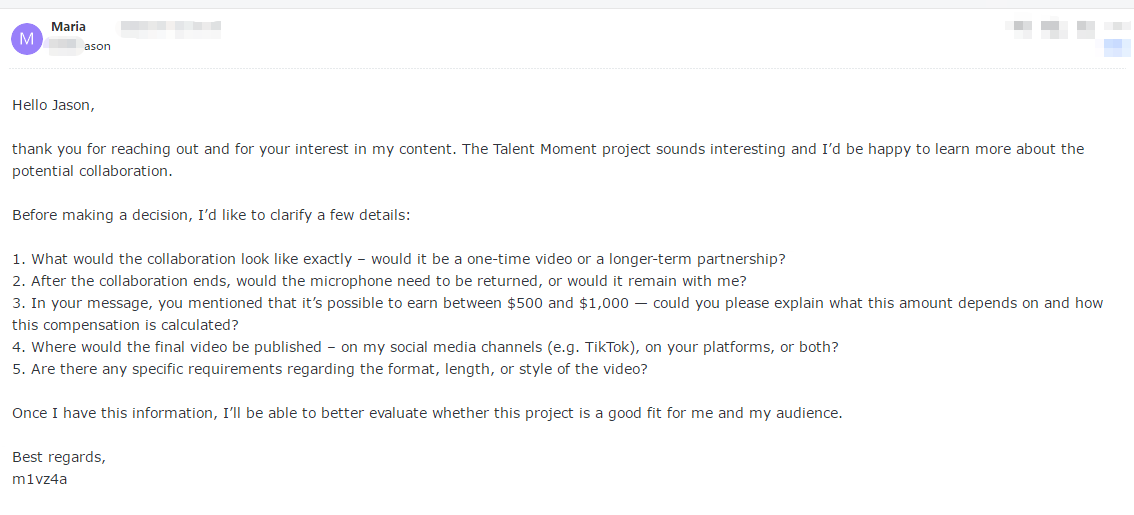Image resolution: width=1134 pixels, height=515 pixels.
Task: Click the "Best regards," closing line
Action: point(58,457)
